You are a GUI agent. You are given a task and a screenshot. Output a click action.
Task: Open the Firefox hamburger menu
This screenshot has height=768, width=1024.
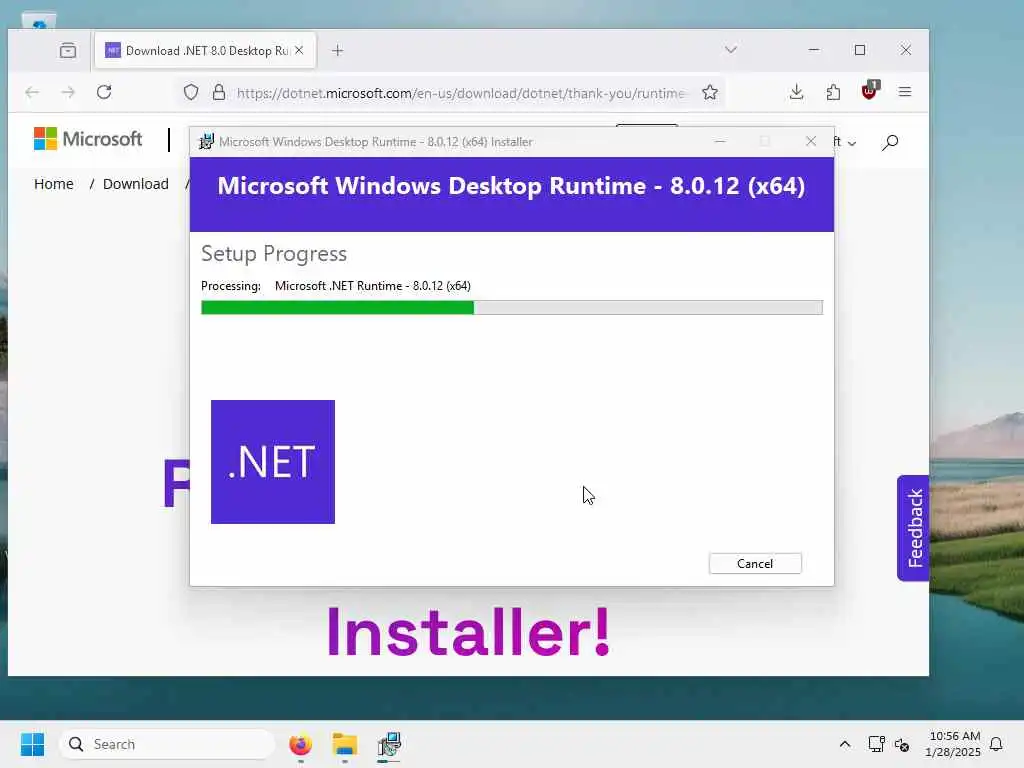pyautogui.click(x=904, y=92)
